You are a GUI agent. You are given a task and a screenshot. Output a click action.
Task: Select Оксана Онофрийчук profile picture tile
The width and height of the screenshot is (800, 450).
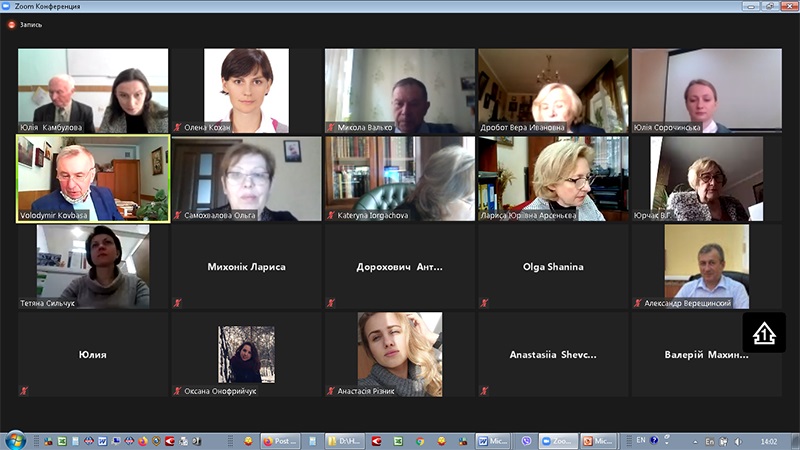(x=246, y=355)
